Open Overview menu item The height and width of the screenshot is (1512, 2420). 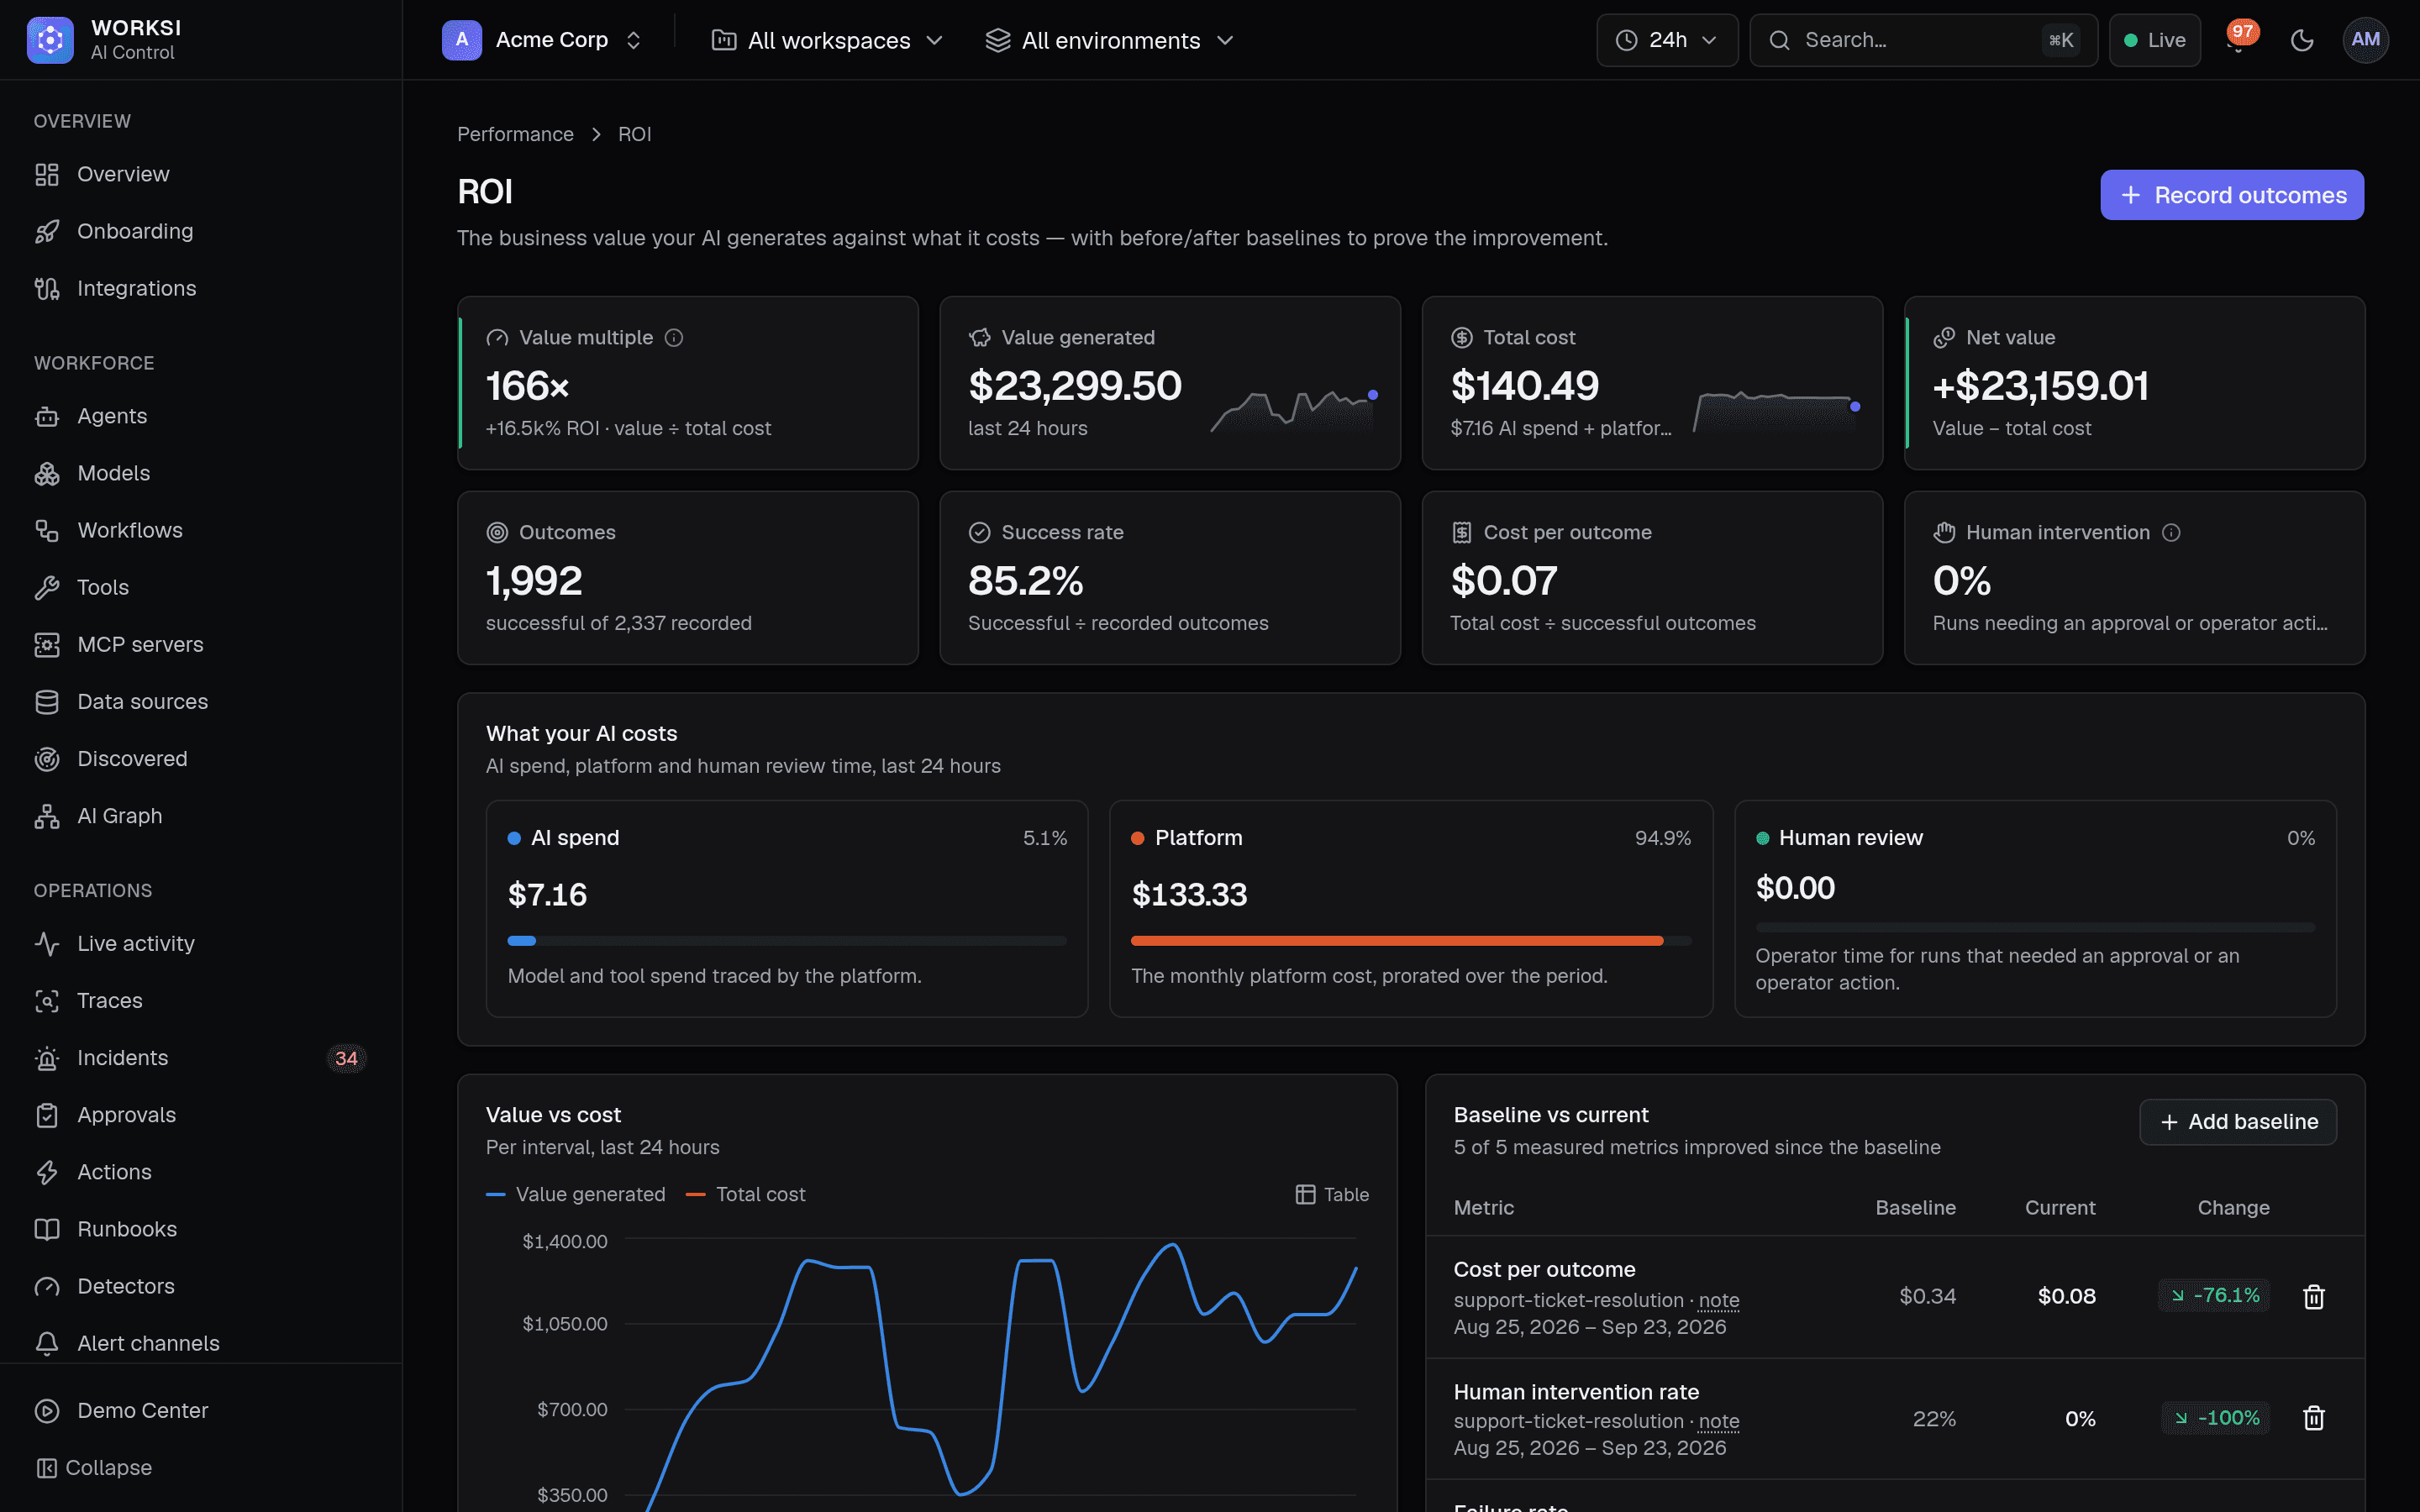[201, 174]
